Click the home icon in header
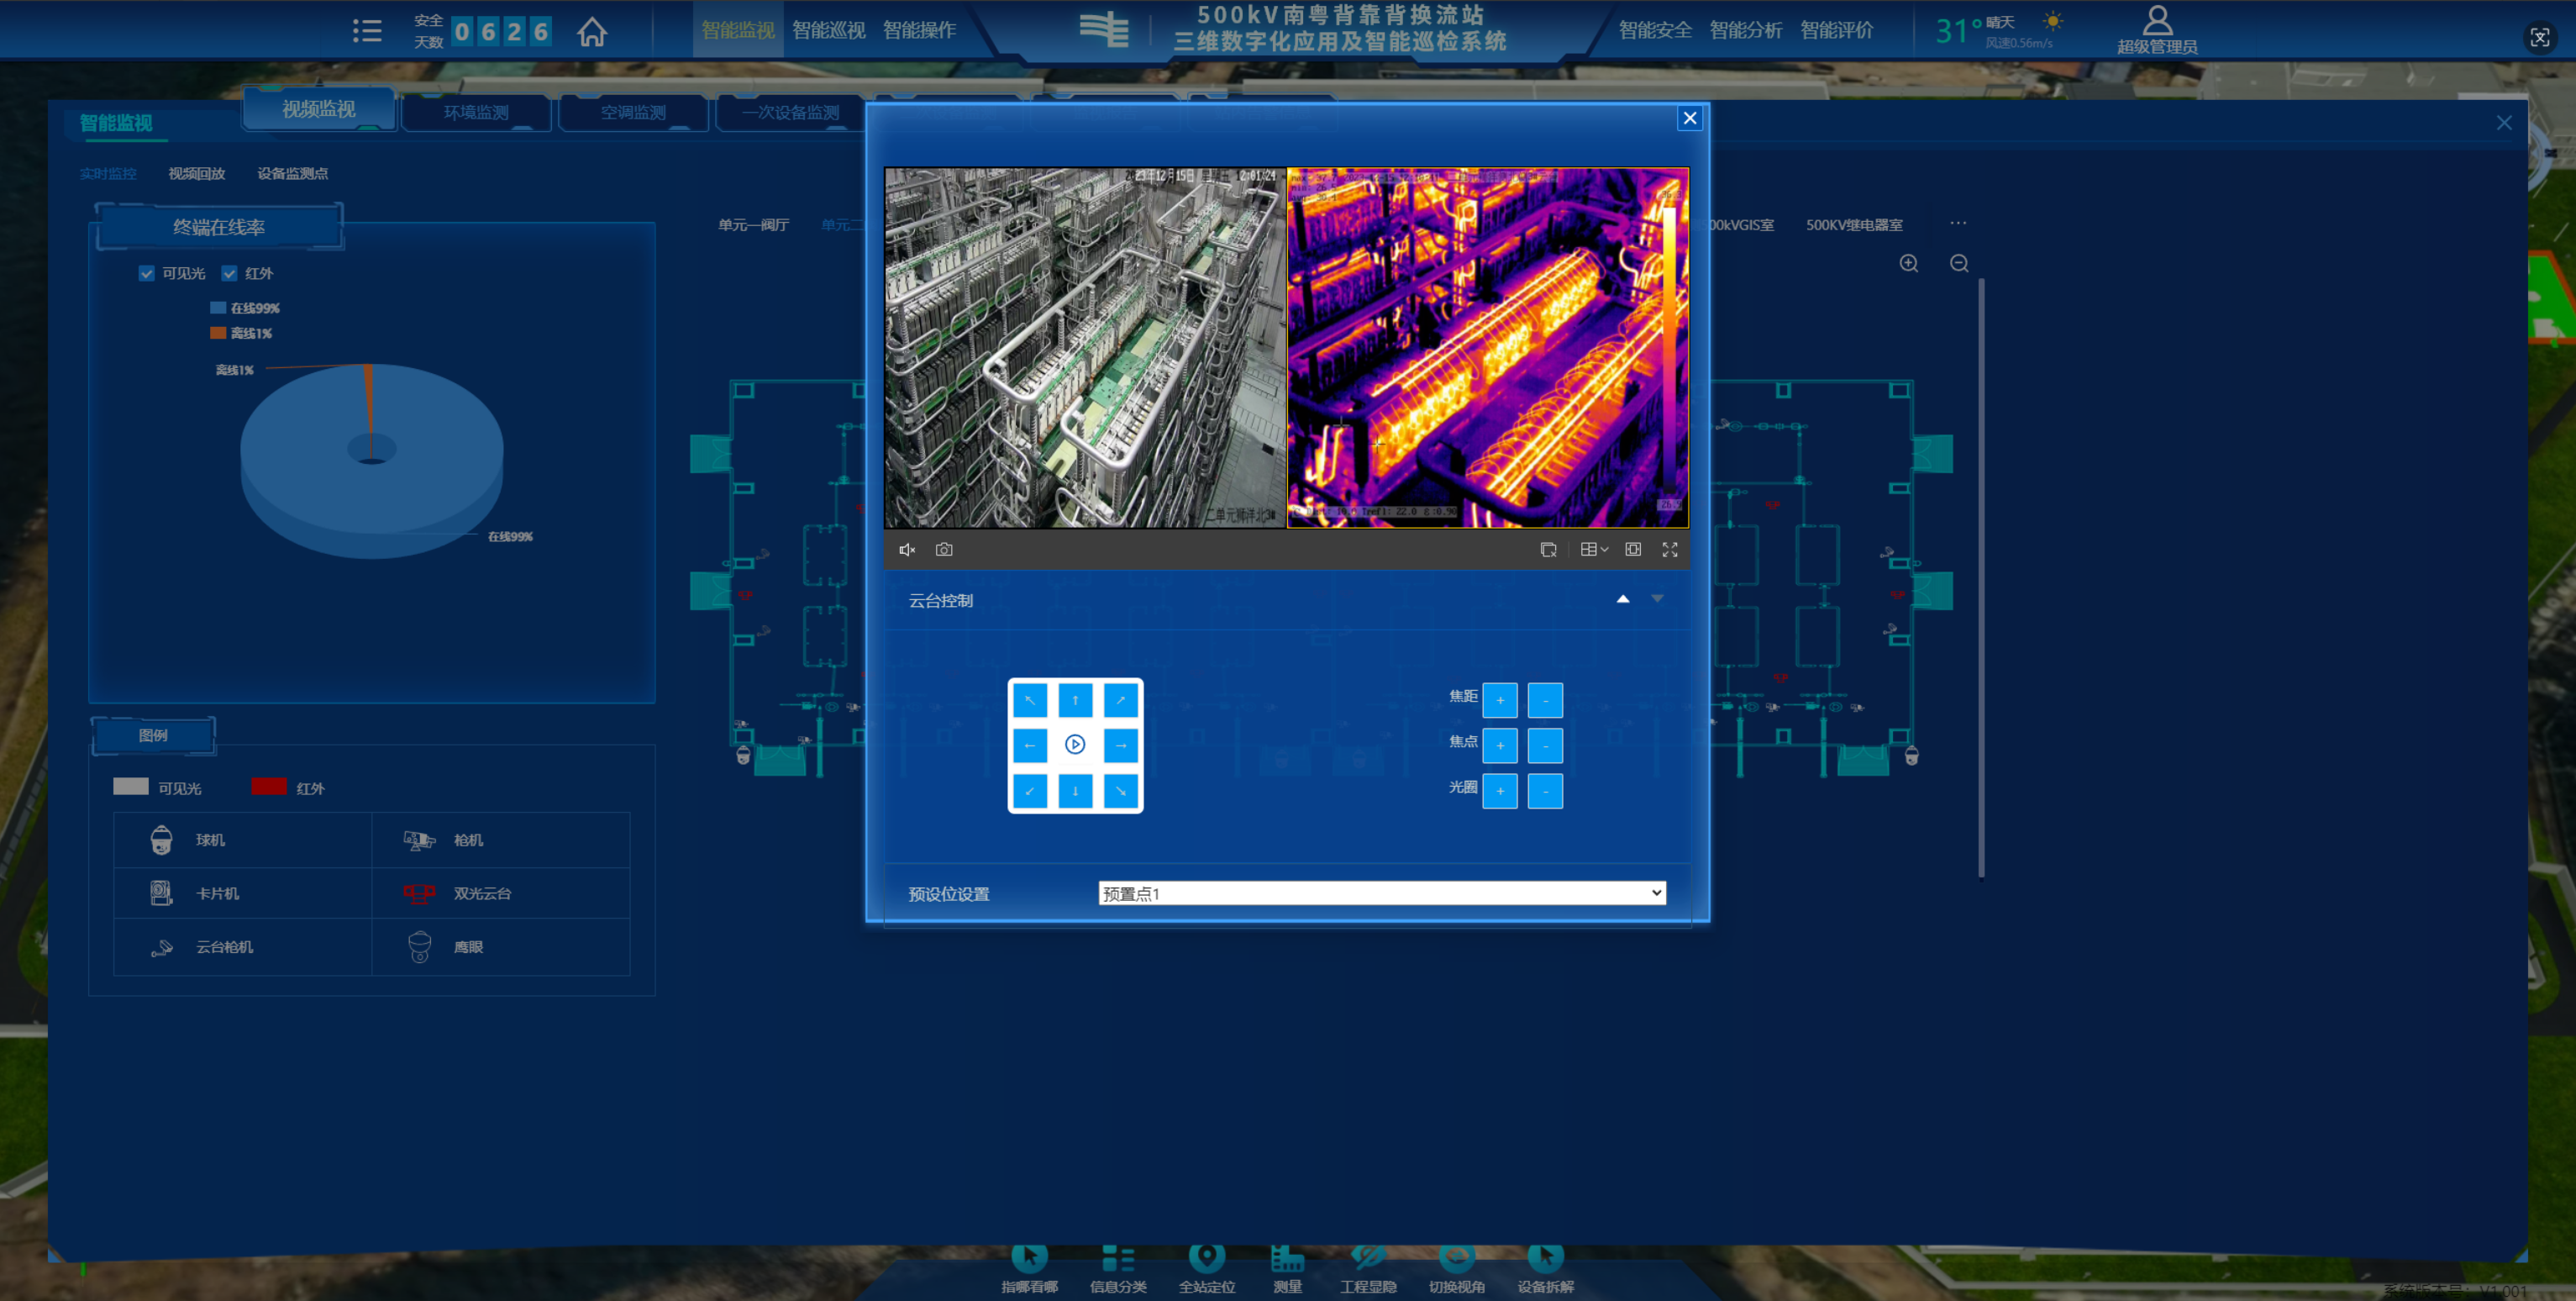This screenshot has height=1301, width=2576. (x=591, y=32)
